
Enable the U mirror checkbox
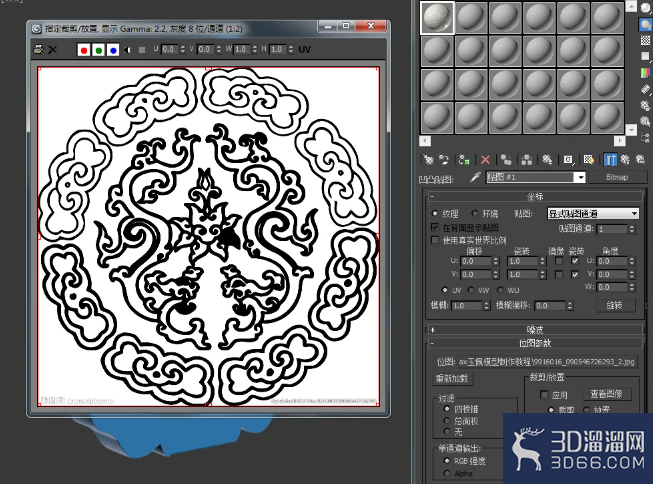559,261
